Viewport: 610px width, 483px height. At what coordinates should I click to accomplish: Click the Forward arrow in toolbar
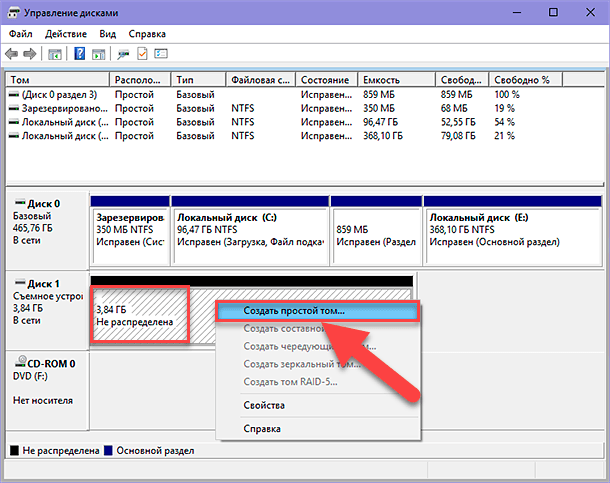30,53
